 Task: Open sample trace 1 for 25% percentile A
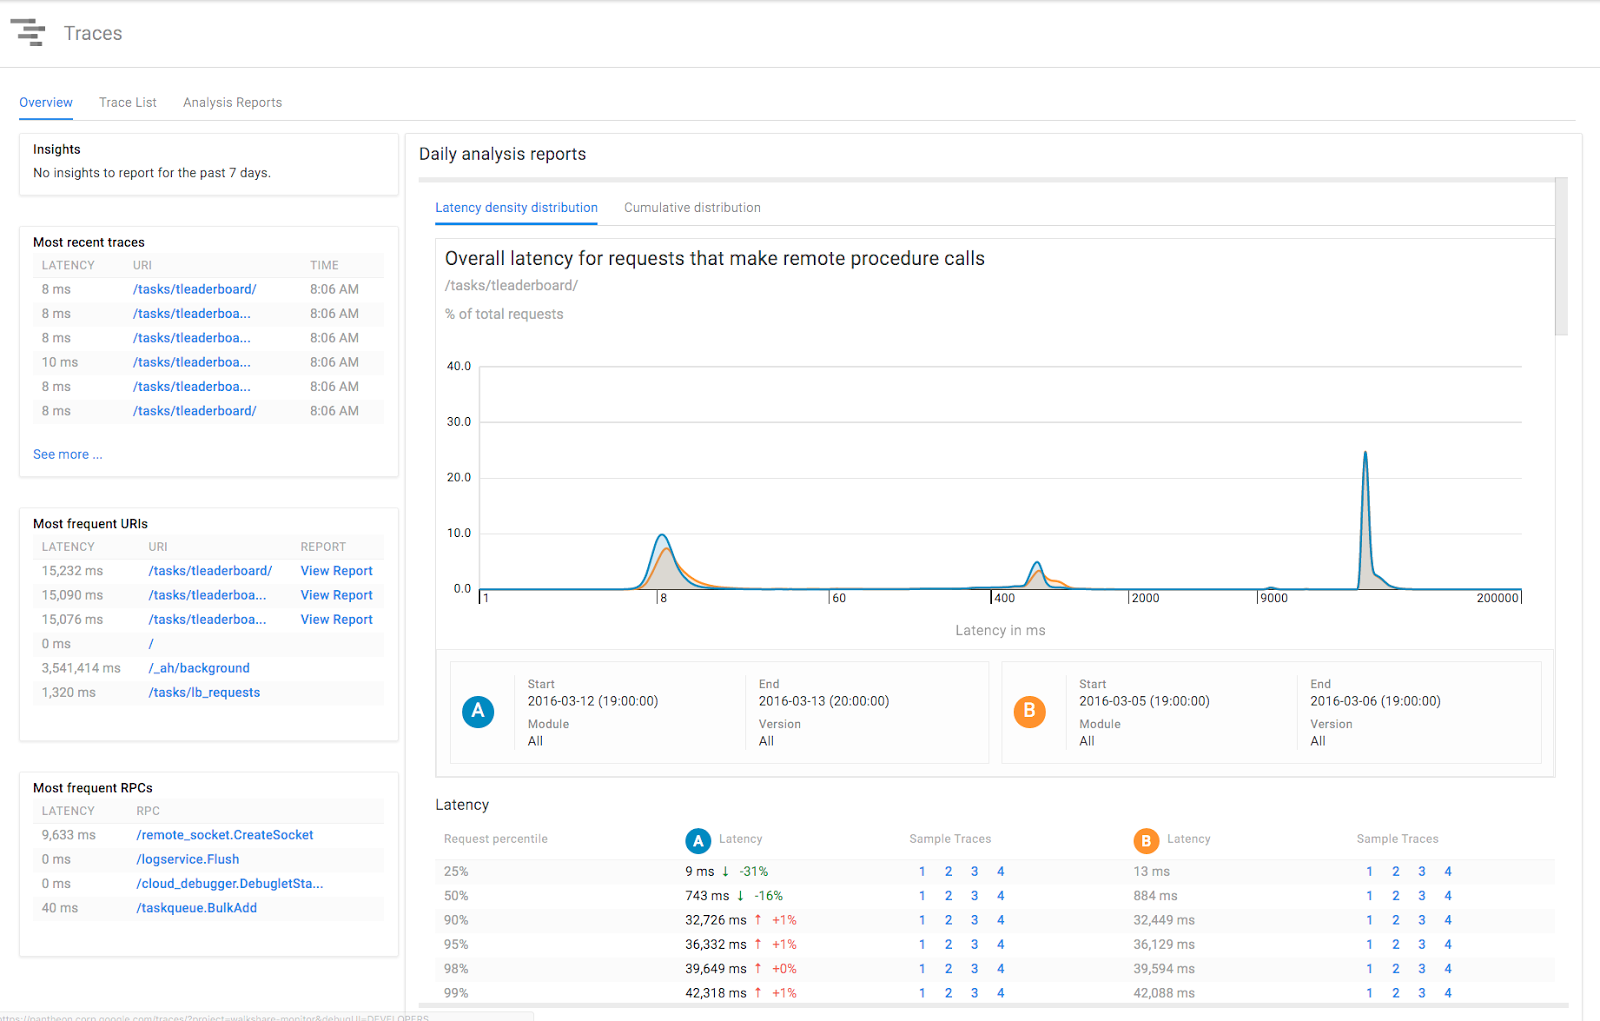point(922,872)
